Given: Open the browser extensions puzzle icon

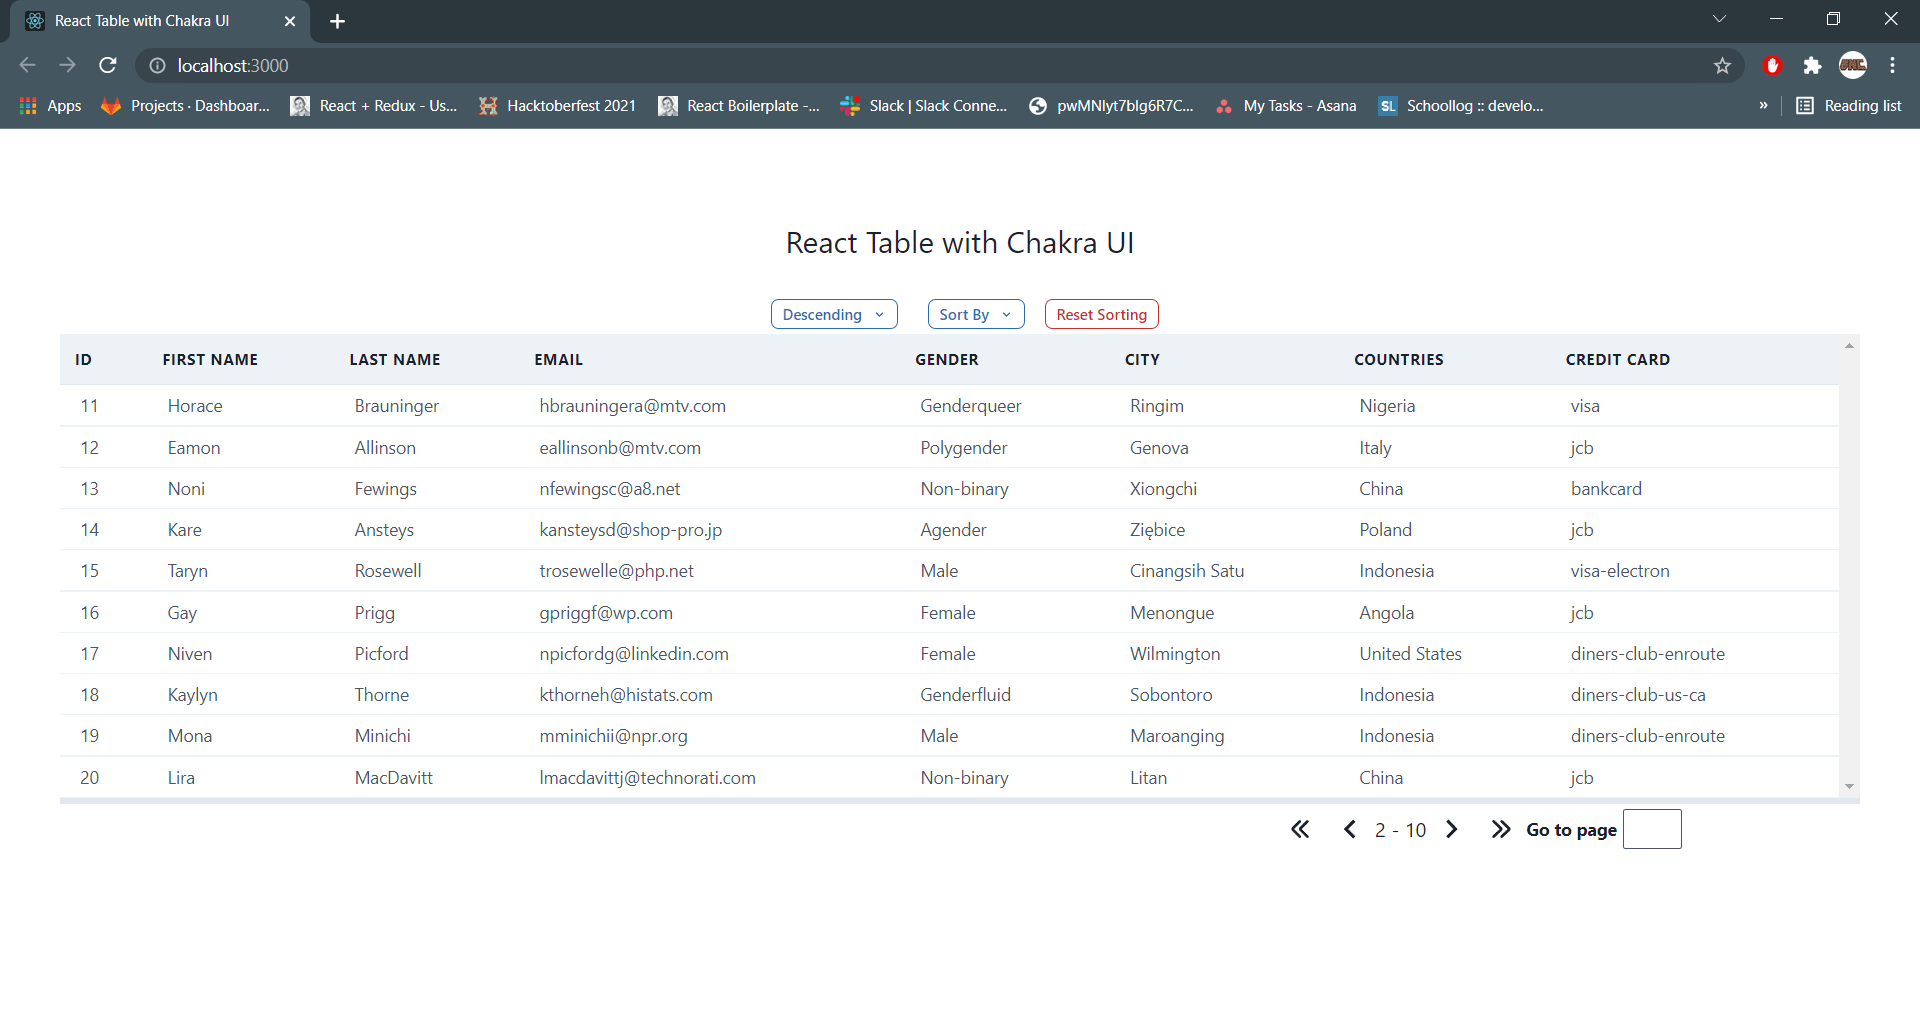Looking at the screenshot, I should coord(1813,65).
